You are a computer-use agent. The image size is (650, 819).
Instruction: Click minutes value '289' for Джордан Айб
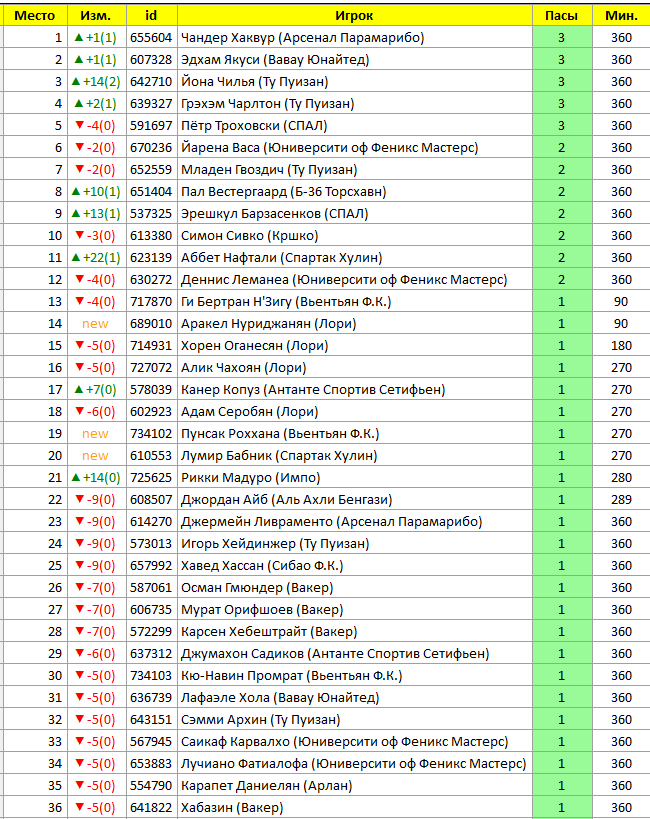tap(621, 499)
